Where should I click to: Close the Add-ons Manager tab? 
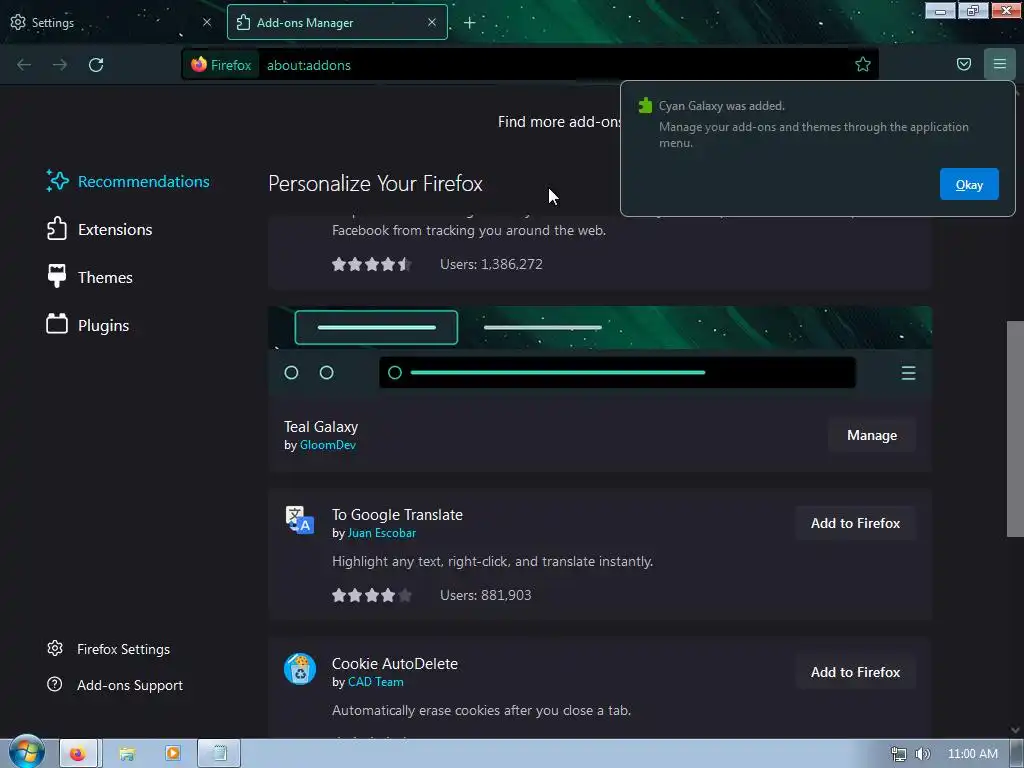(432, 22)
